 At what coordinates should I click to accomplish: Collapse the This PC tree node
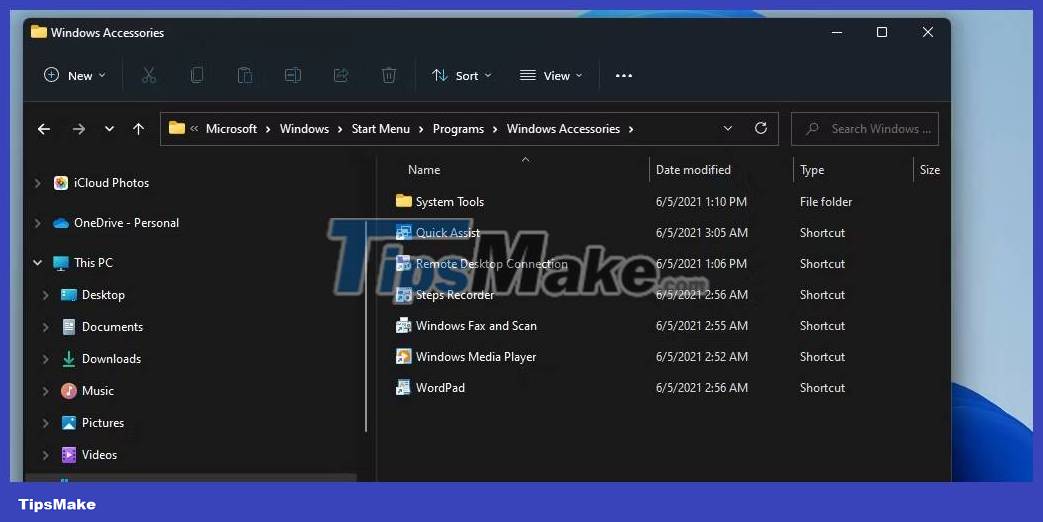click(x=37, y=263)
